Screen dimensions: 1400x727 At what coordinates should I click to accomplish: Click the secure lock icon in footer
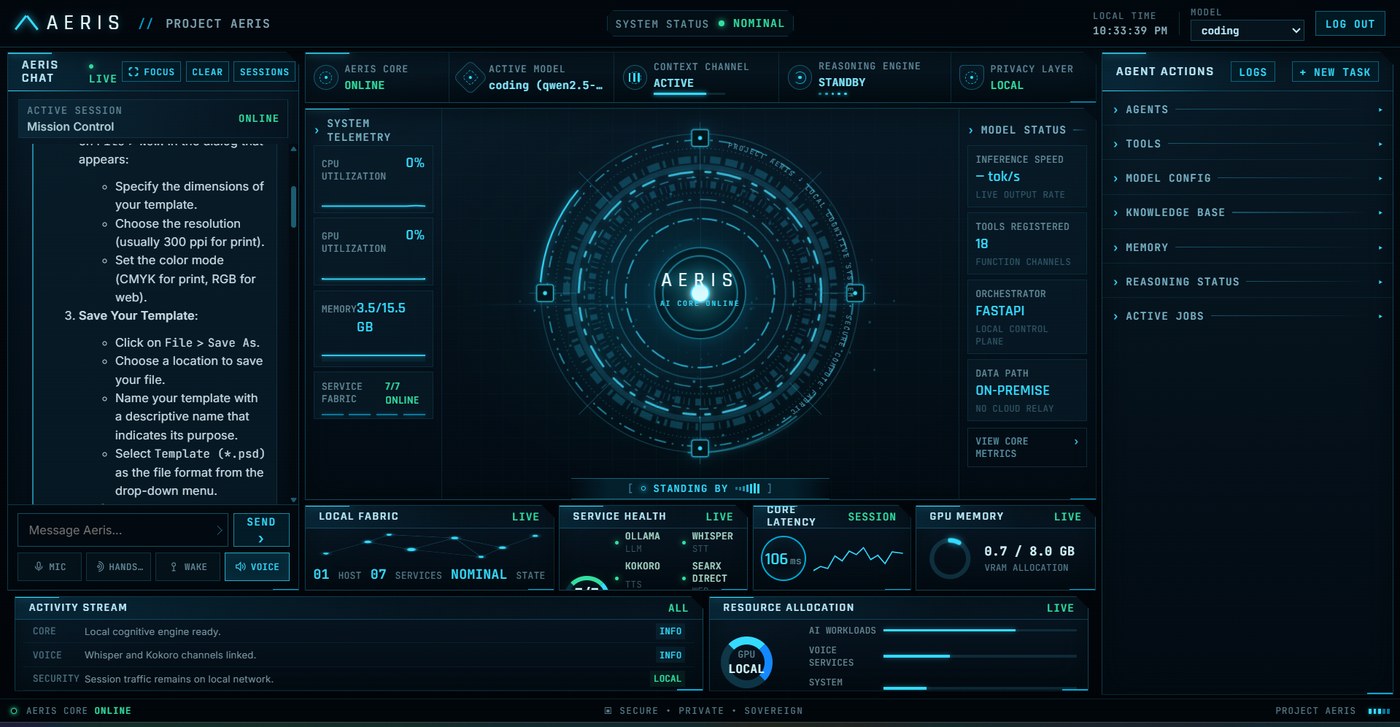[x=608, y=711]
